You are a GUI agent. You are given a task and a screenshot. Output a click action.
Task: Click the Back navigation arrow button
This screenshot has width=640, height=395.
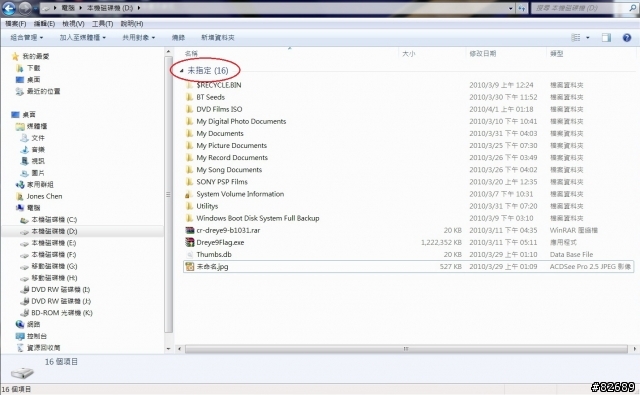tap(9, 8)
